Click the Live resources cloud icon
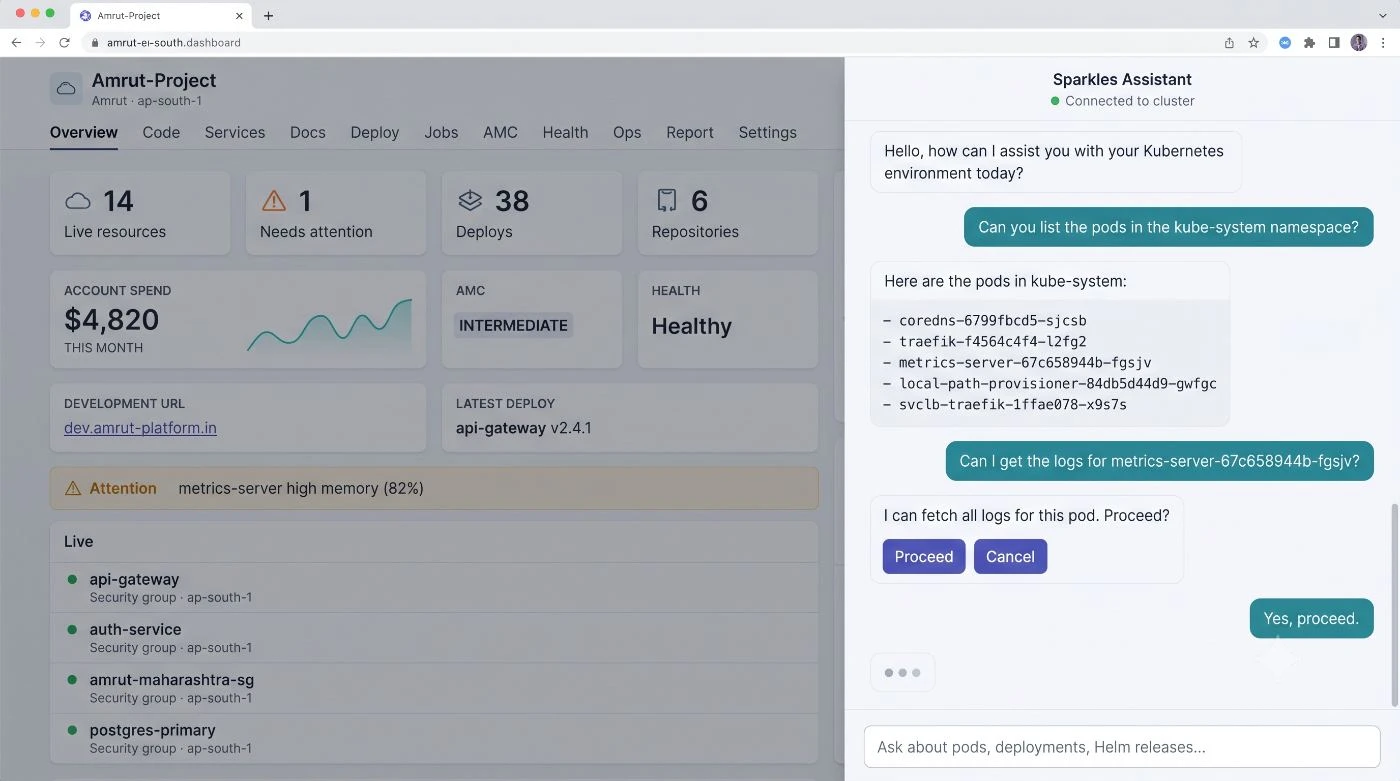Viewport: 1400px width, 781px height. click(78, 201)
